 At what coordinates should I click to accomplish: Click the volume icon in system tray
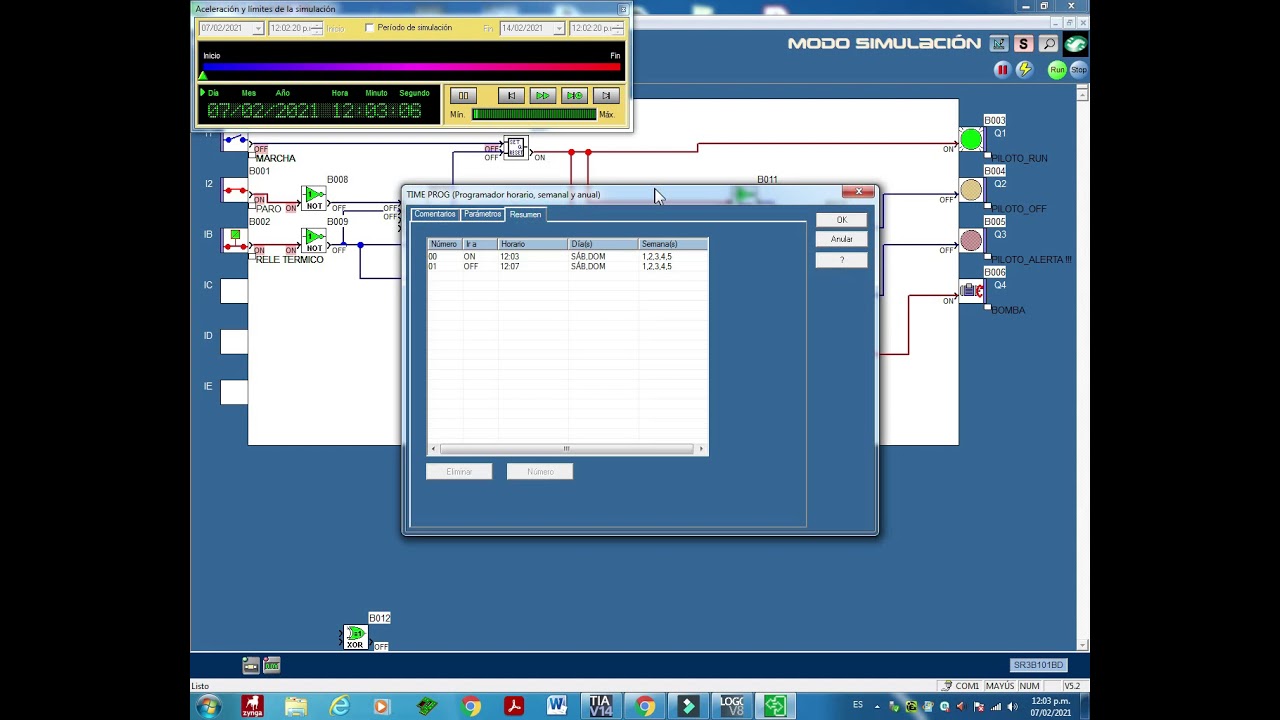[1012, 707]
